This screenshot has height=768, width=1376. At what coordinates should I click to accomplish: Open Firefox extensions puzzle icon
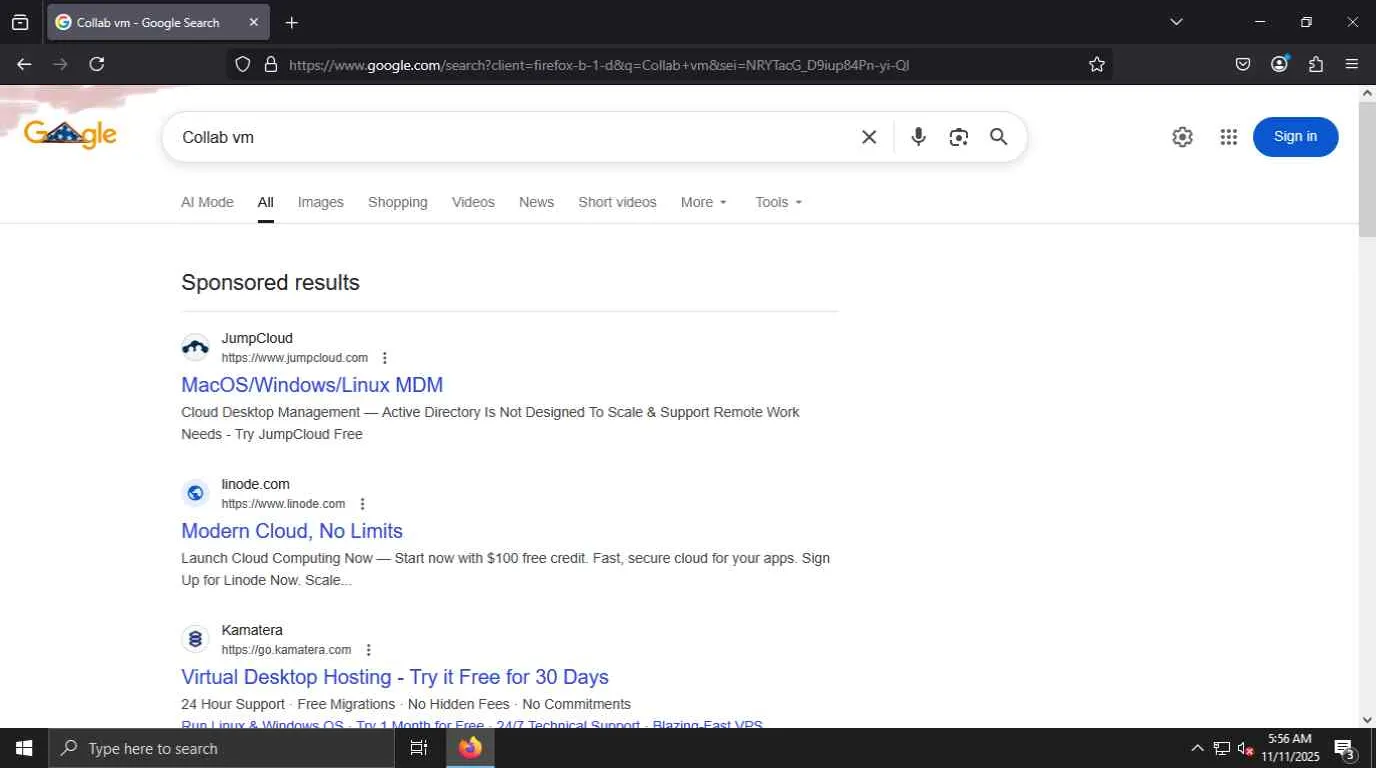(x=1316, y=64)
